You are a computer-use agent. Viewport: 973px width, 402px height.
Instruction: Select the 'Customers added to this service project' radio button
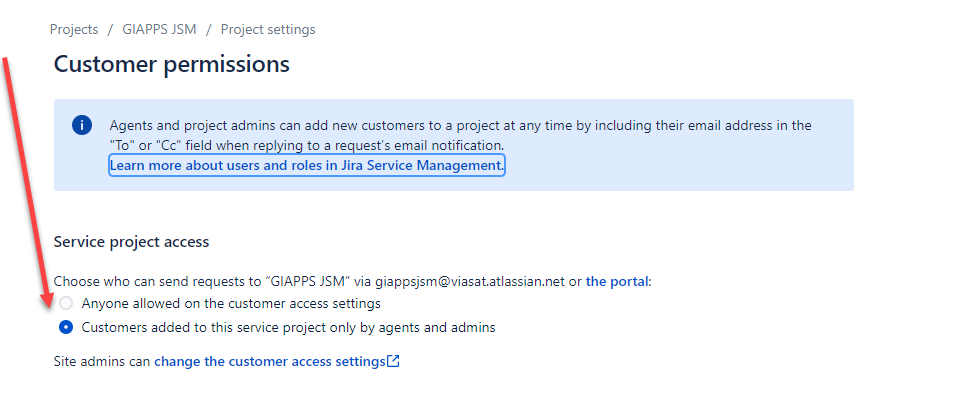pos(66,327)
